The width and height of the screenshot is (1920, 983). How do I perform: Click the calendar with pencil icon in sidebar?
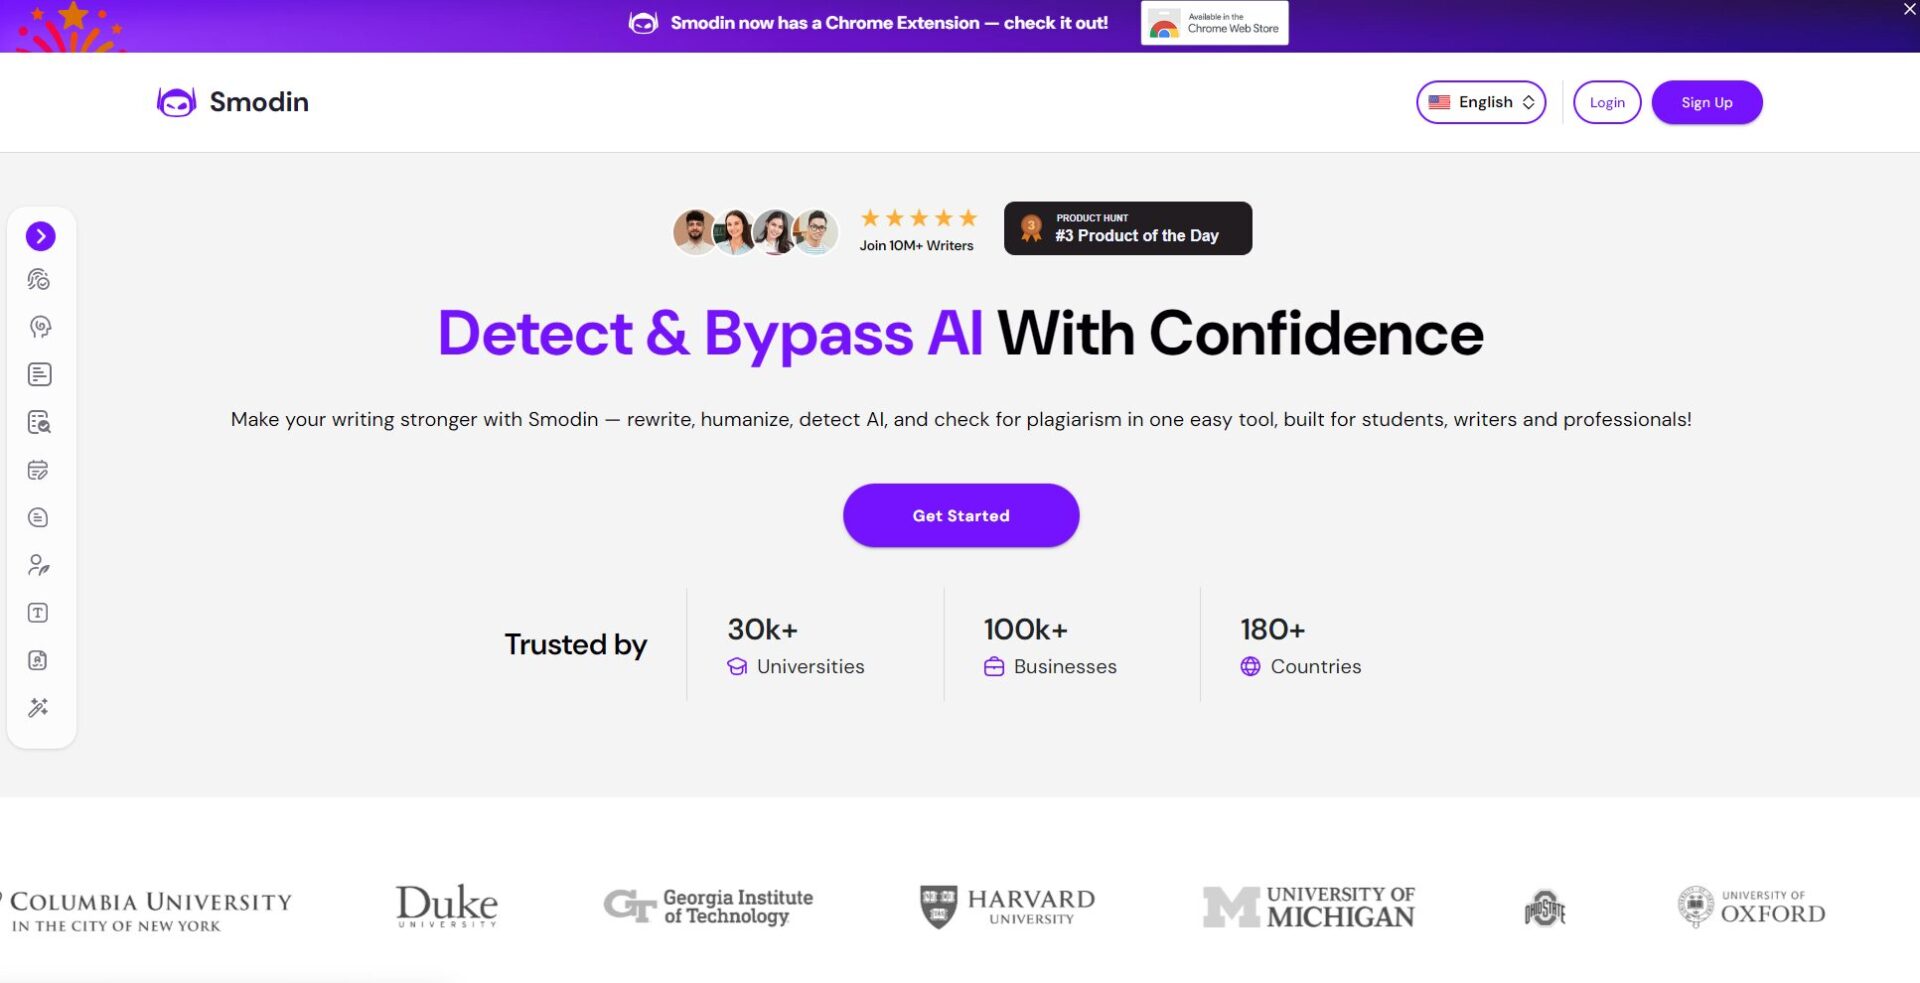pyautogui.click(x=39, y=470)
